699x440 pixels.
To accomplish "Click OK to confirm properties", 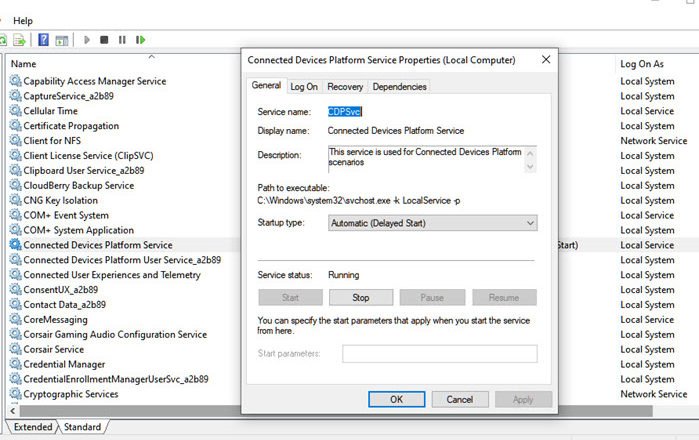I will click(396, 399).
